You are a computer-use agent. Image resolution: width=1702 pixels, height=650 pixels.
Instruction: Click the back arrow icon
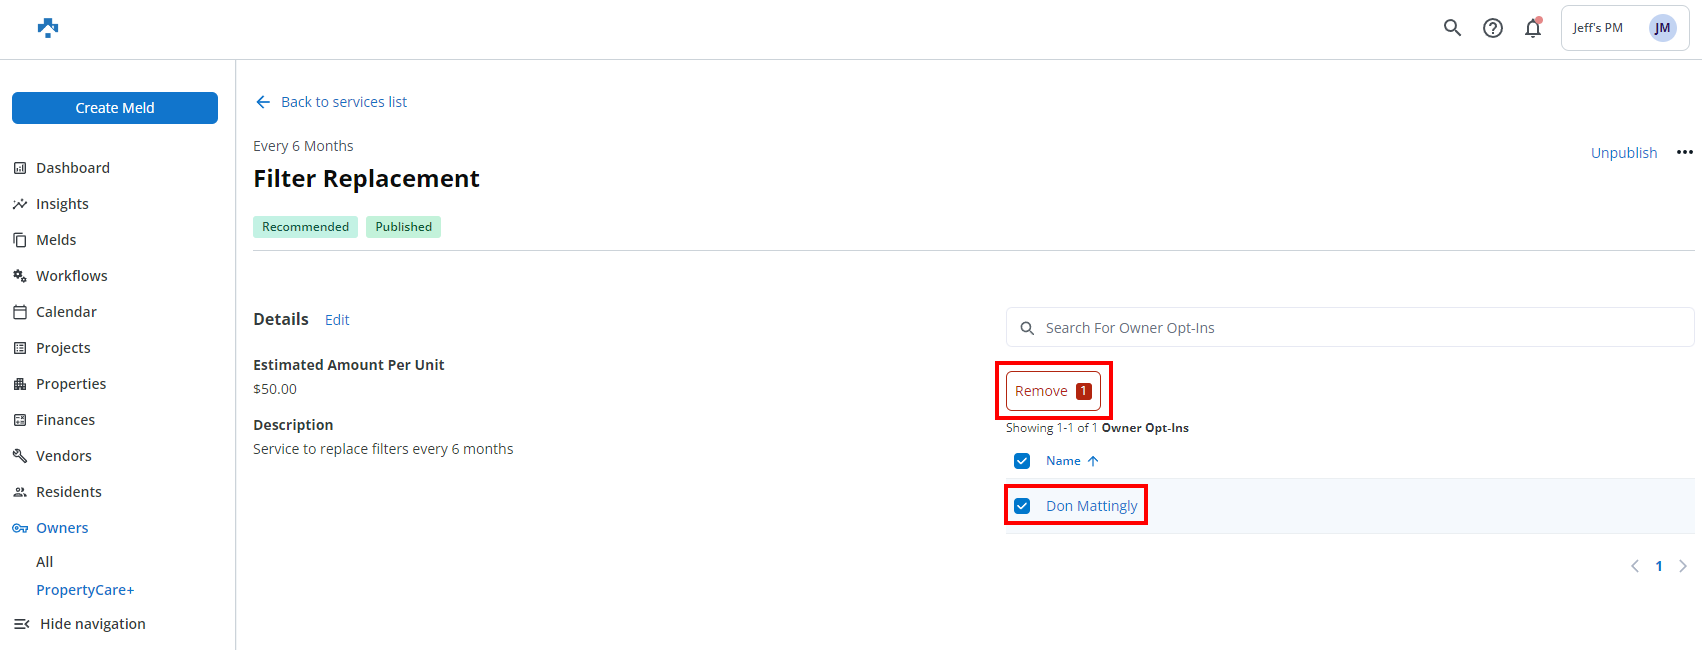[x=263, y=102]
